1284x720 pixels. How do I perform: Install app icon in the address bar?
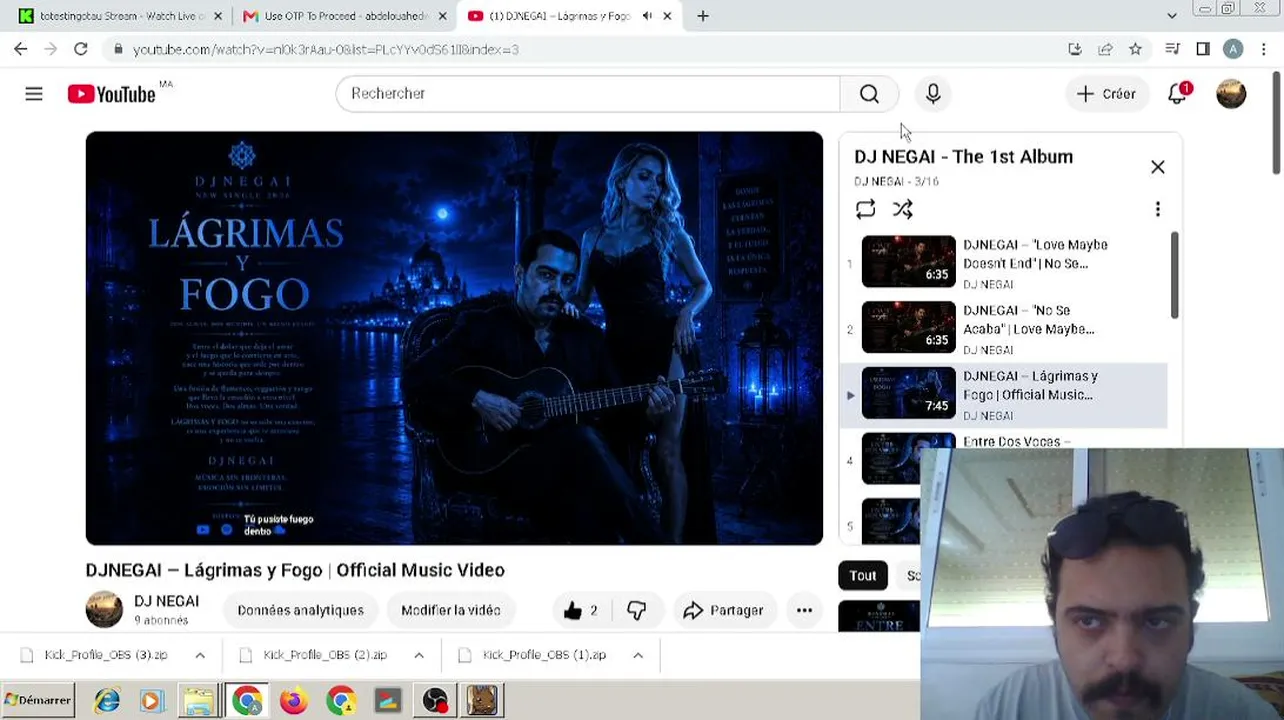(x=1075, y=49)
